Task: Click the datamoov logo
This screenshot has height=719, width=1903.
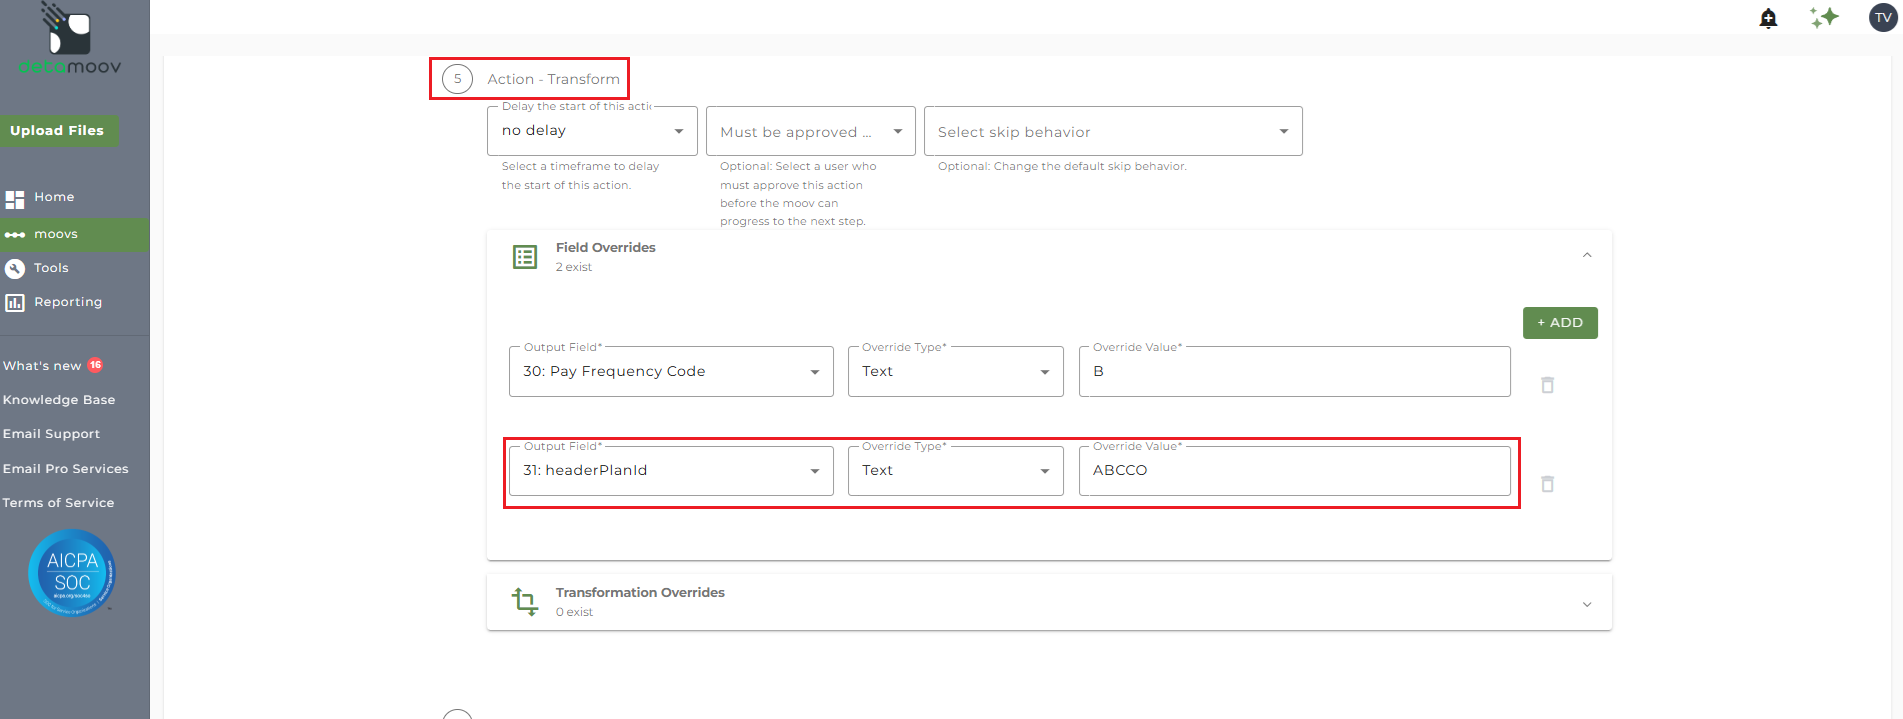Action: [70, 40]
